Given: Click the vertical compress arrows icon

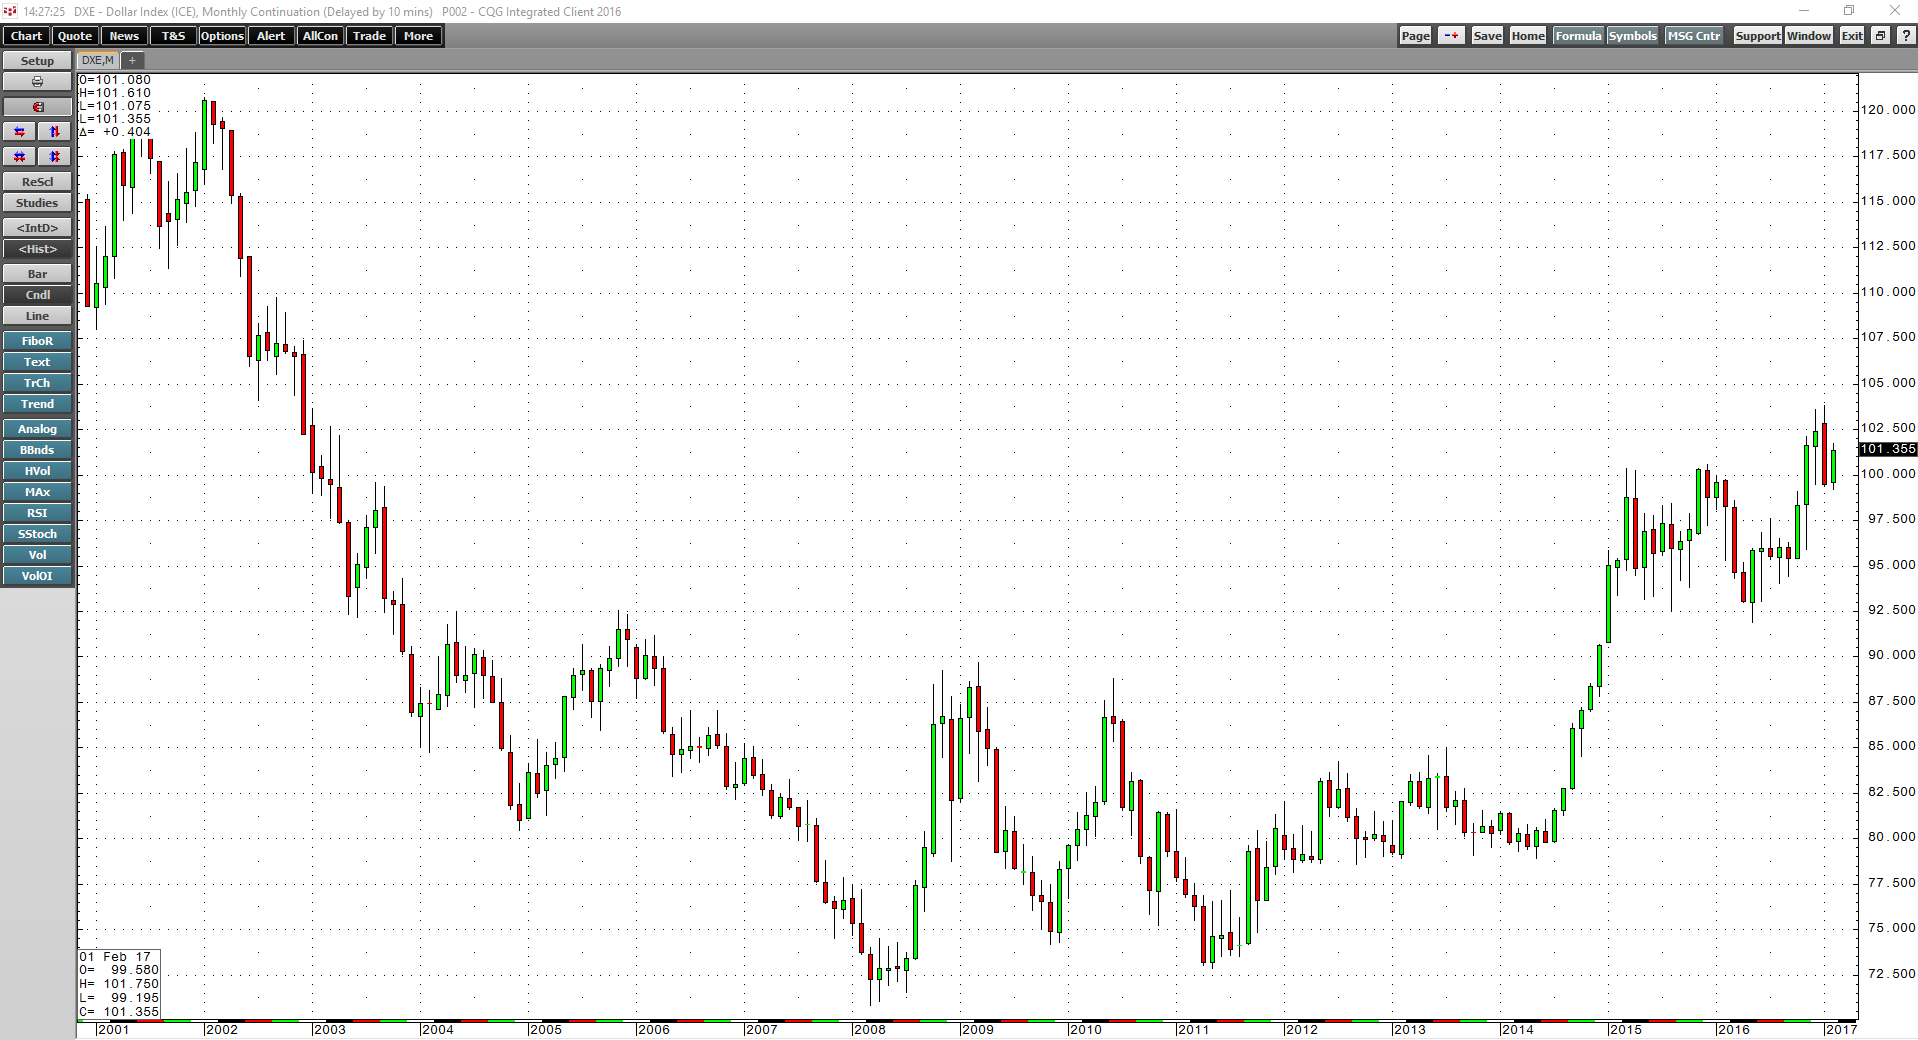Looking at the screenshot, I should tap(55, 157).
